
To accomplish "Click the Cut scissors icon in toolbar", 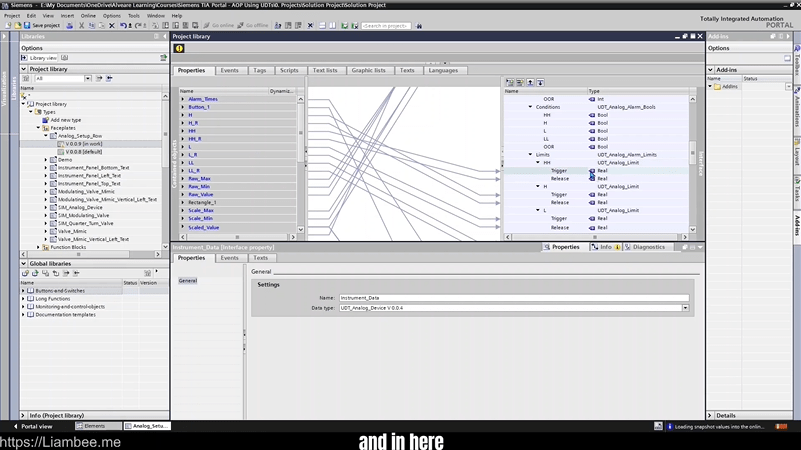I will click(x=81, y=25).
